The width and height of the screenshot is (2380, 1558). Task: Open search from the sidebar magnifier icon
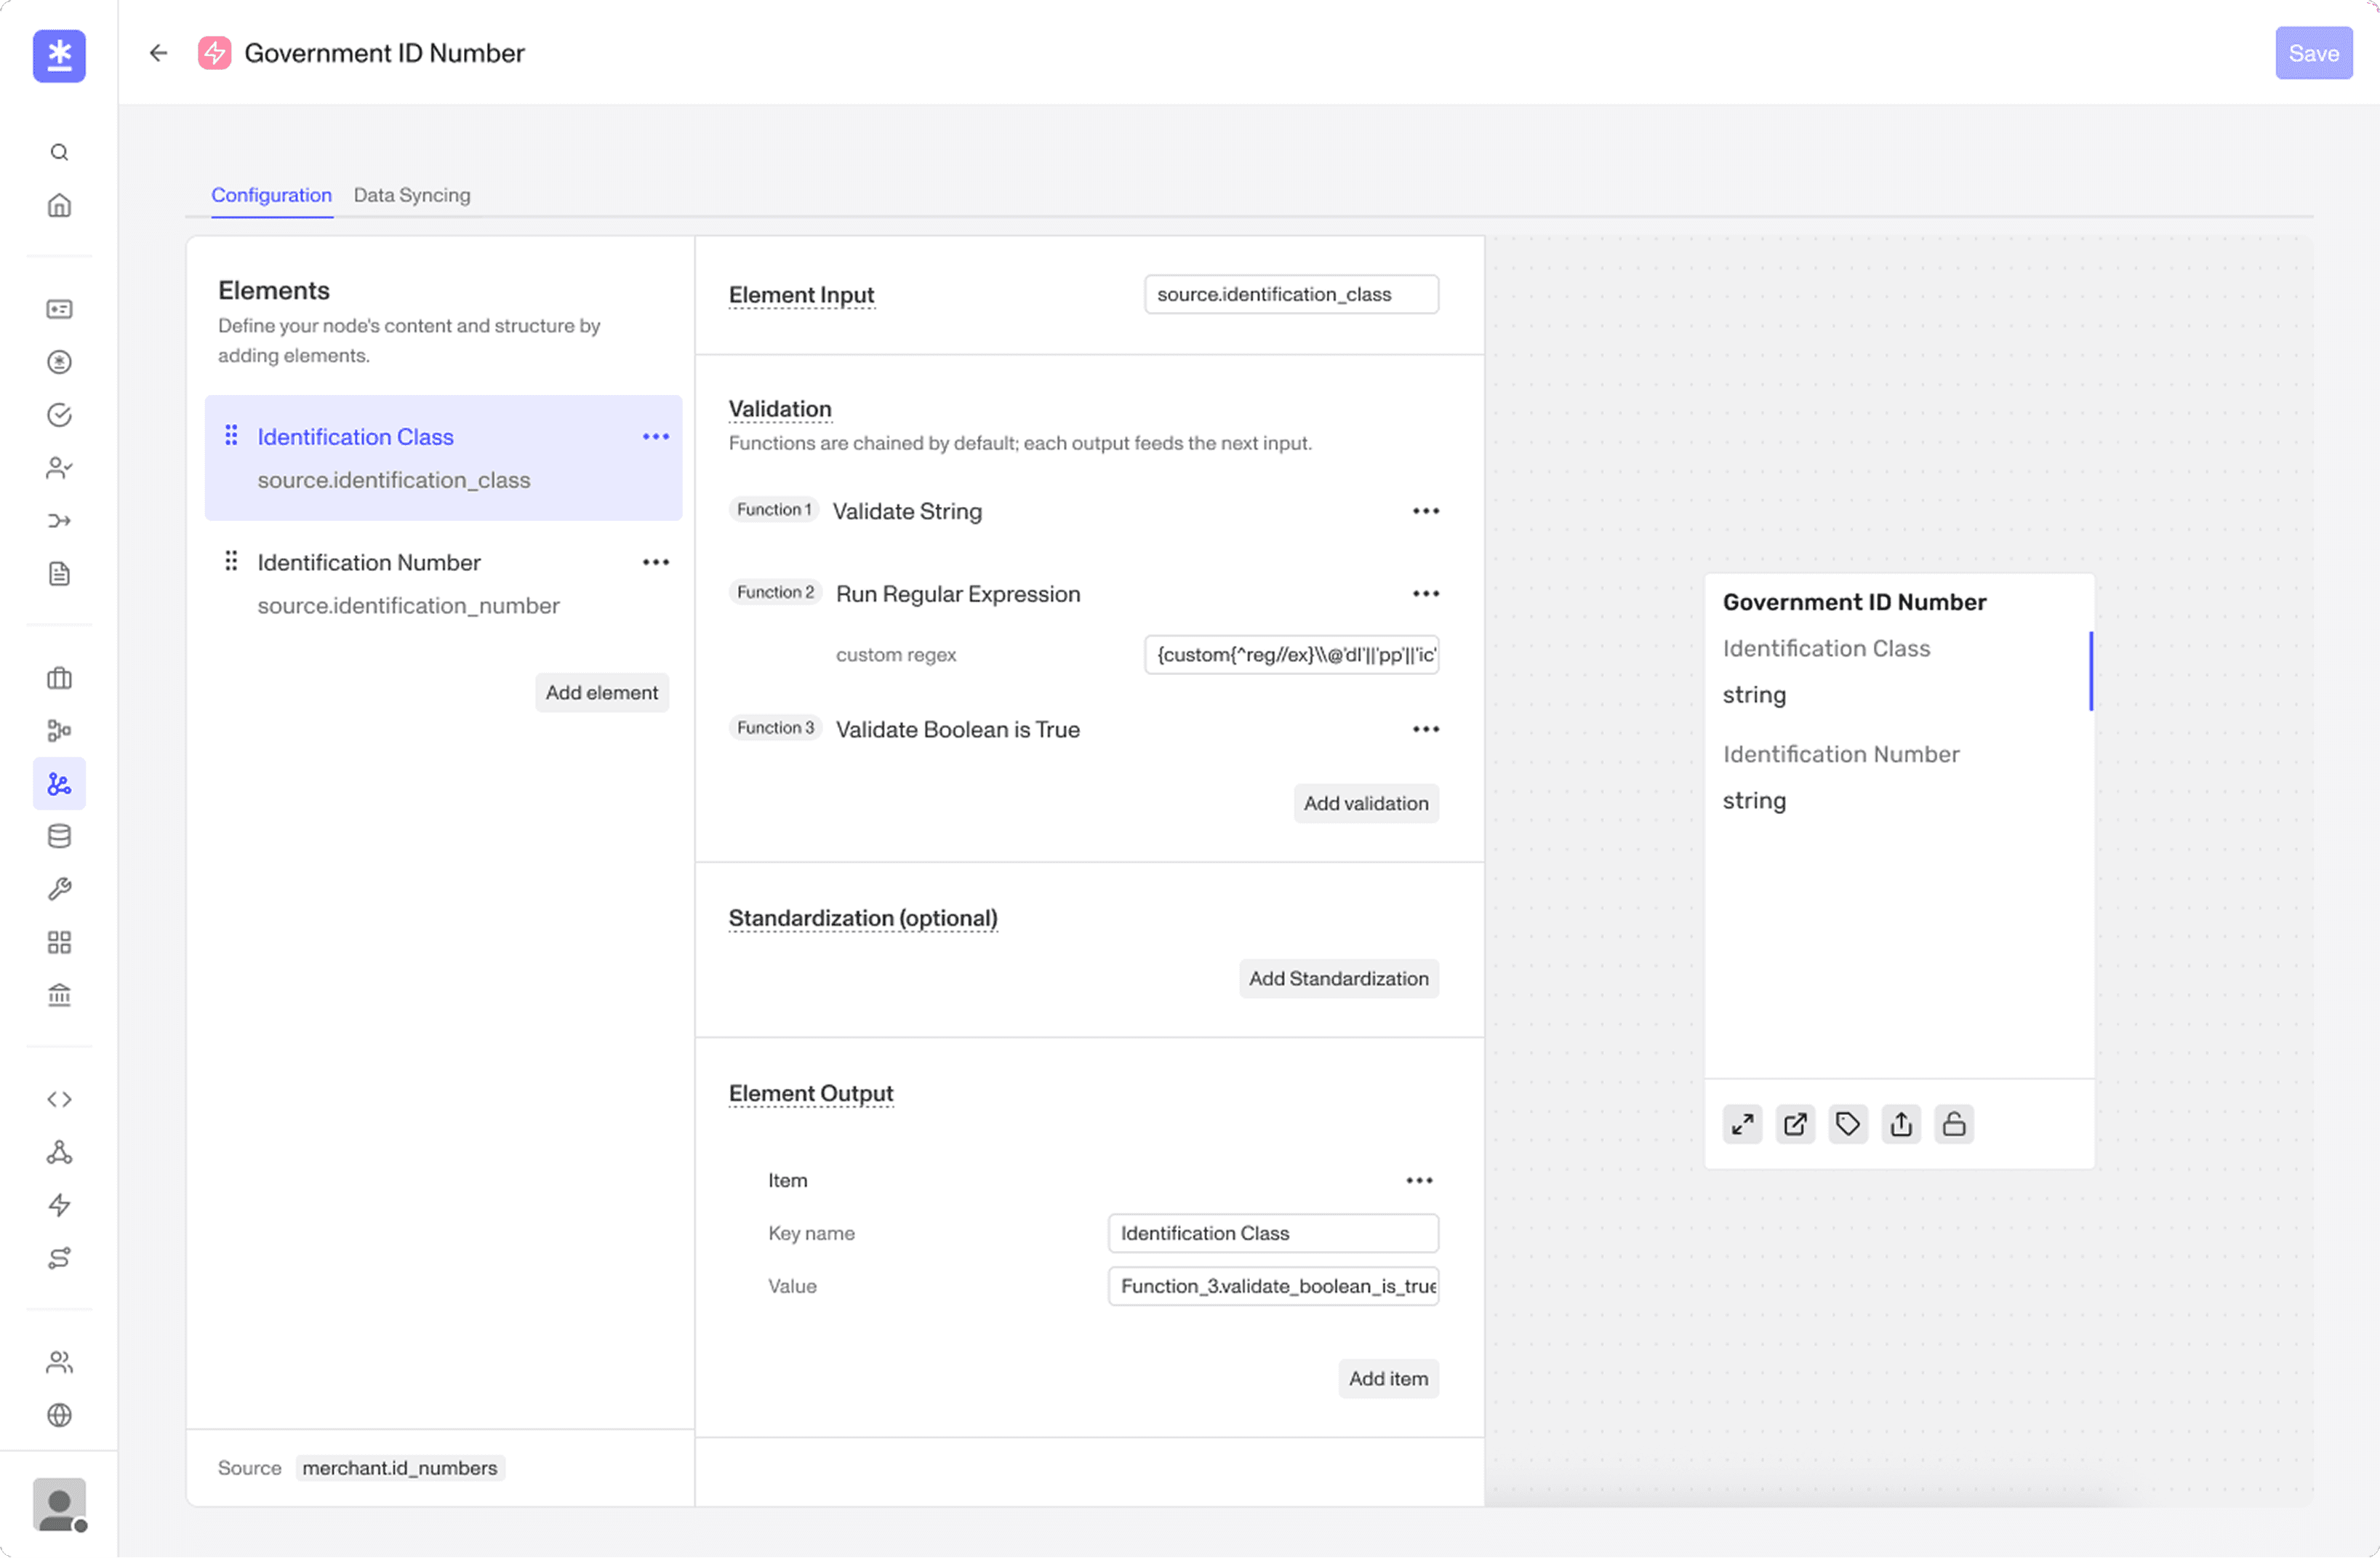tap(59, 152)
